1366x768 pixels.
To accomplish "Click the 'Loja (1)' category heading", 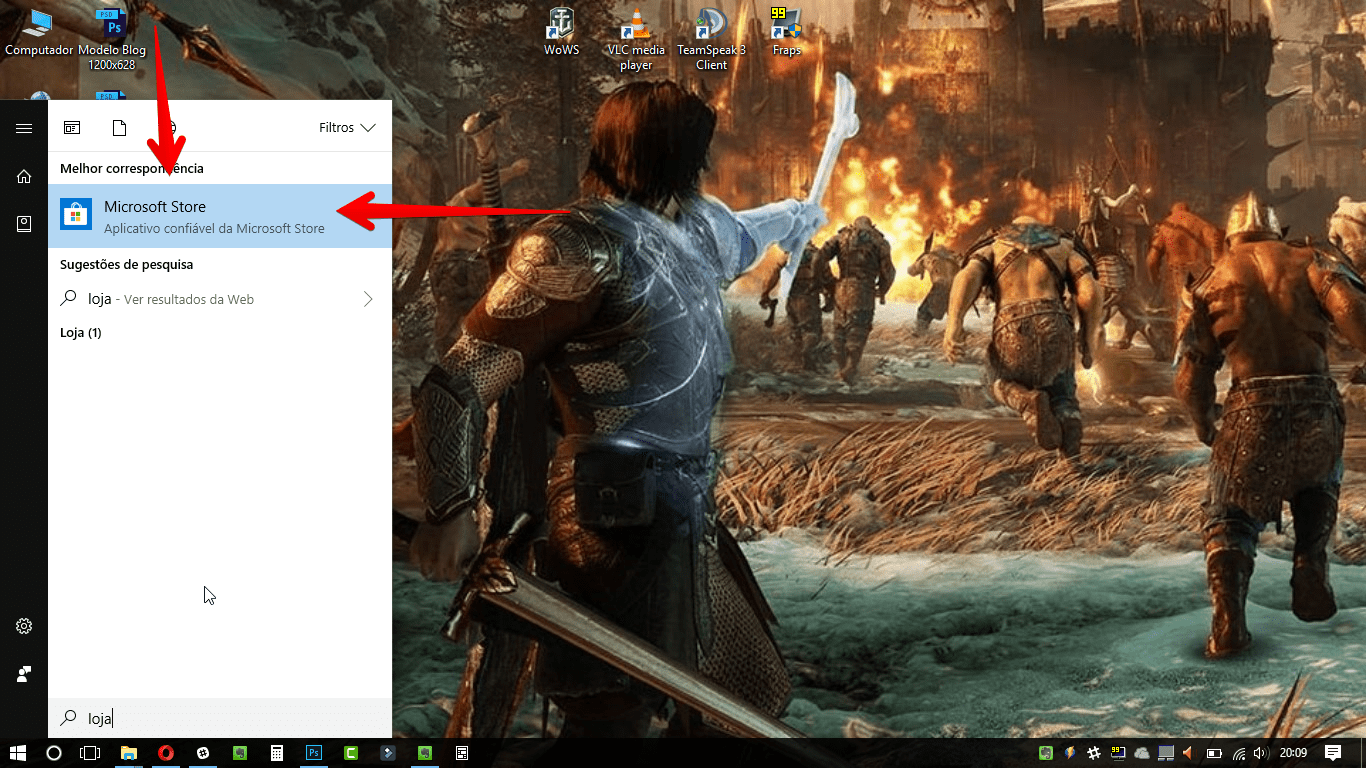I will (x=81, y=332).
